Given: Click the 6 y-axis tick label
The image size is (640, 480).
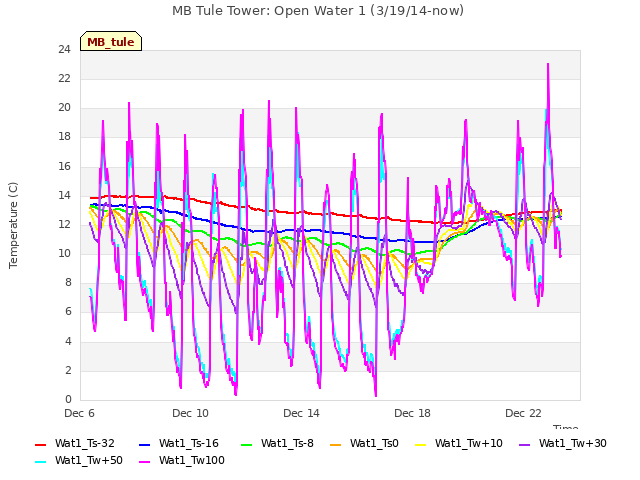Looking at the screenshot, I should [x=68, y=312].
